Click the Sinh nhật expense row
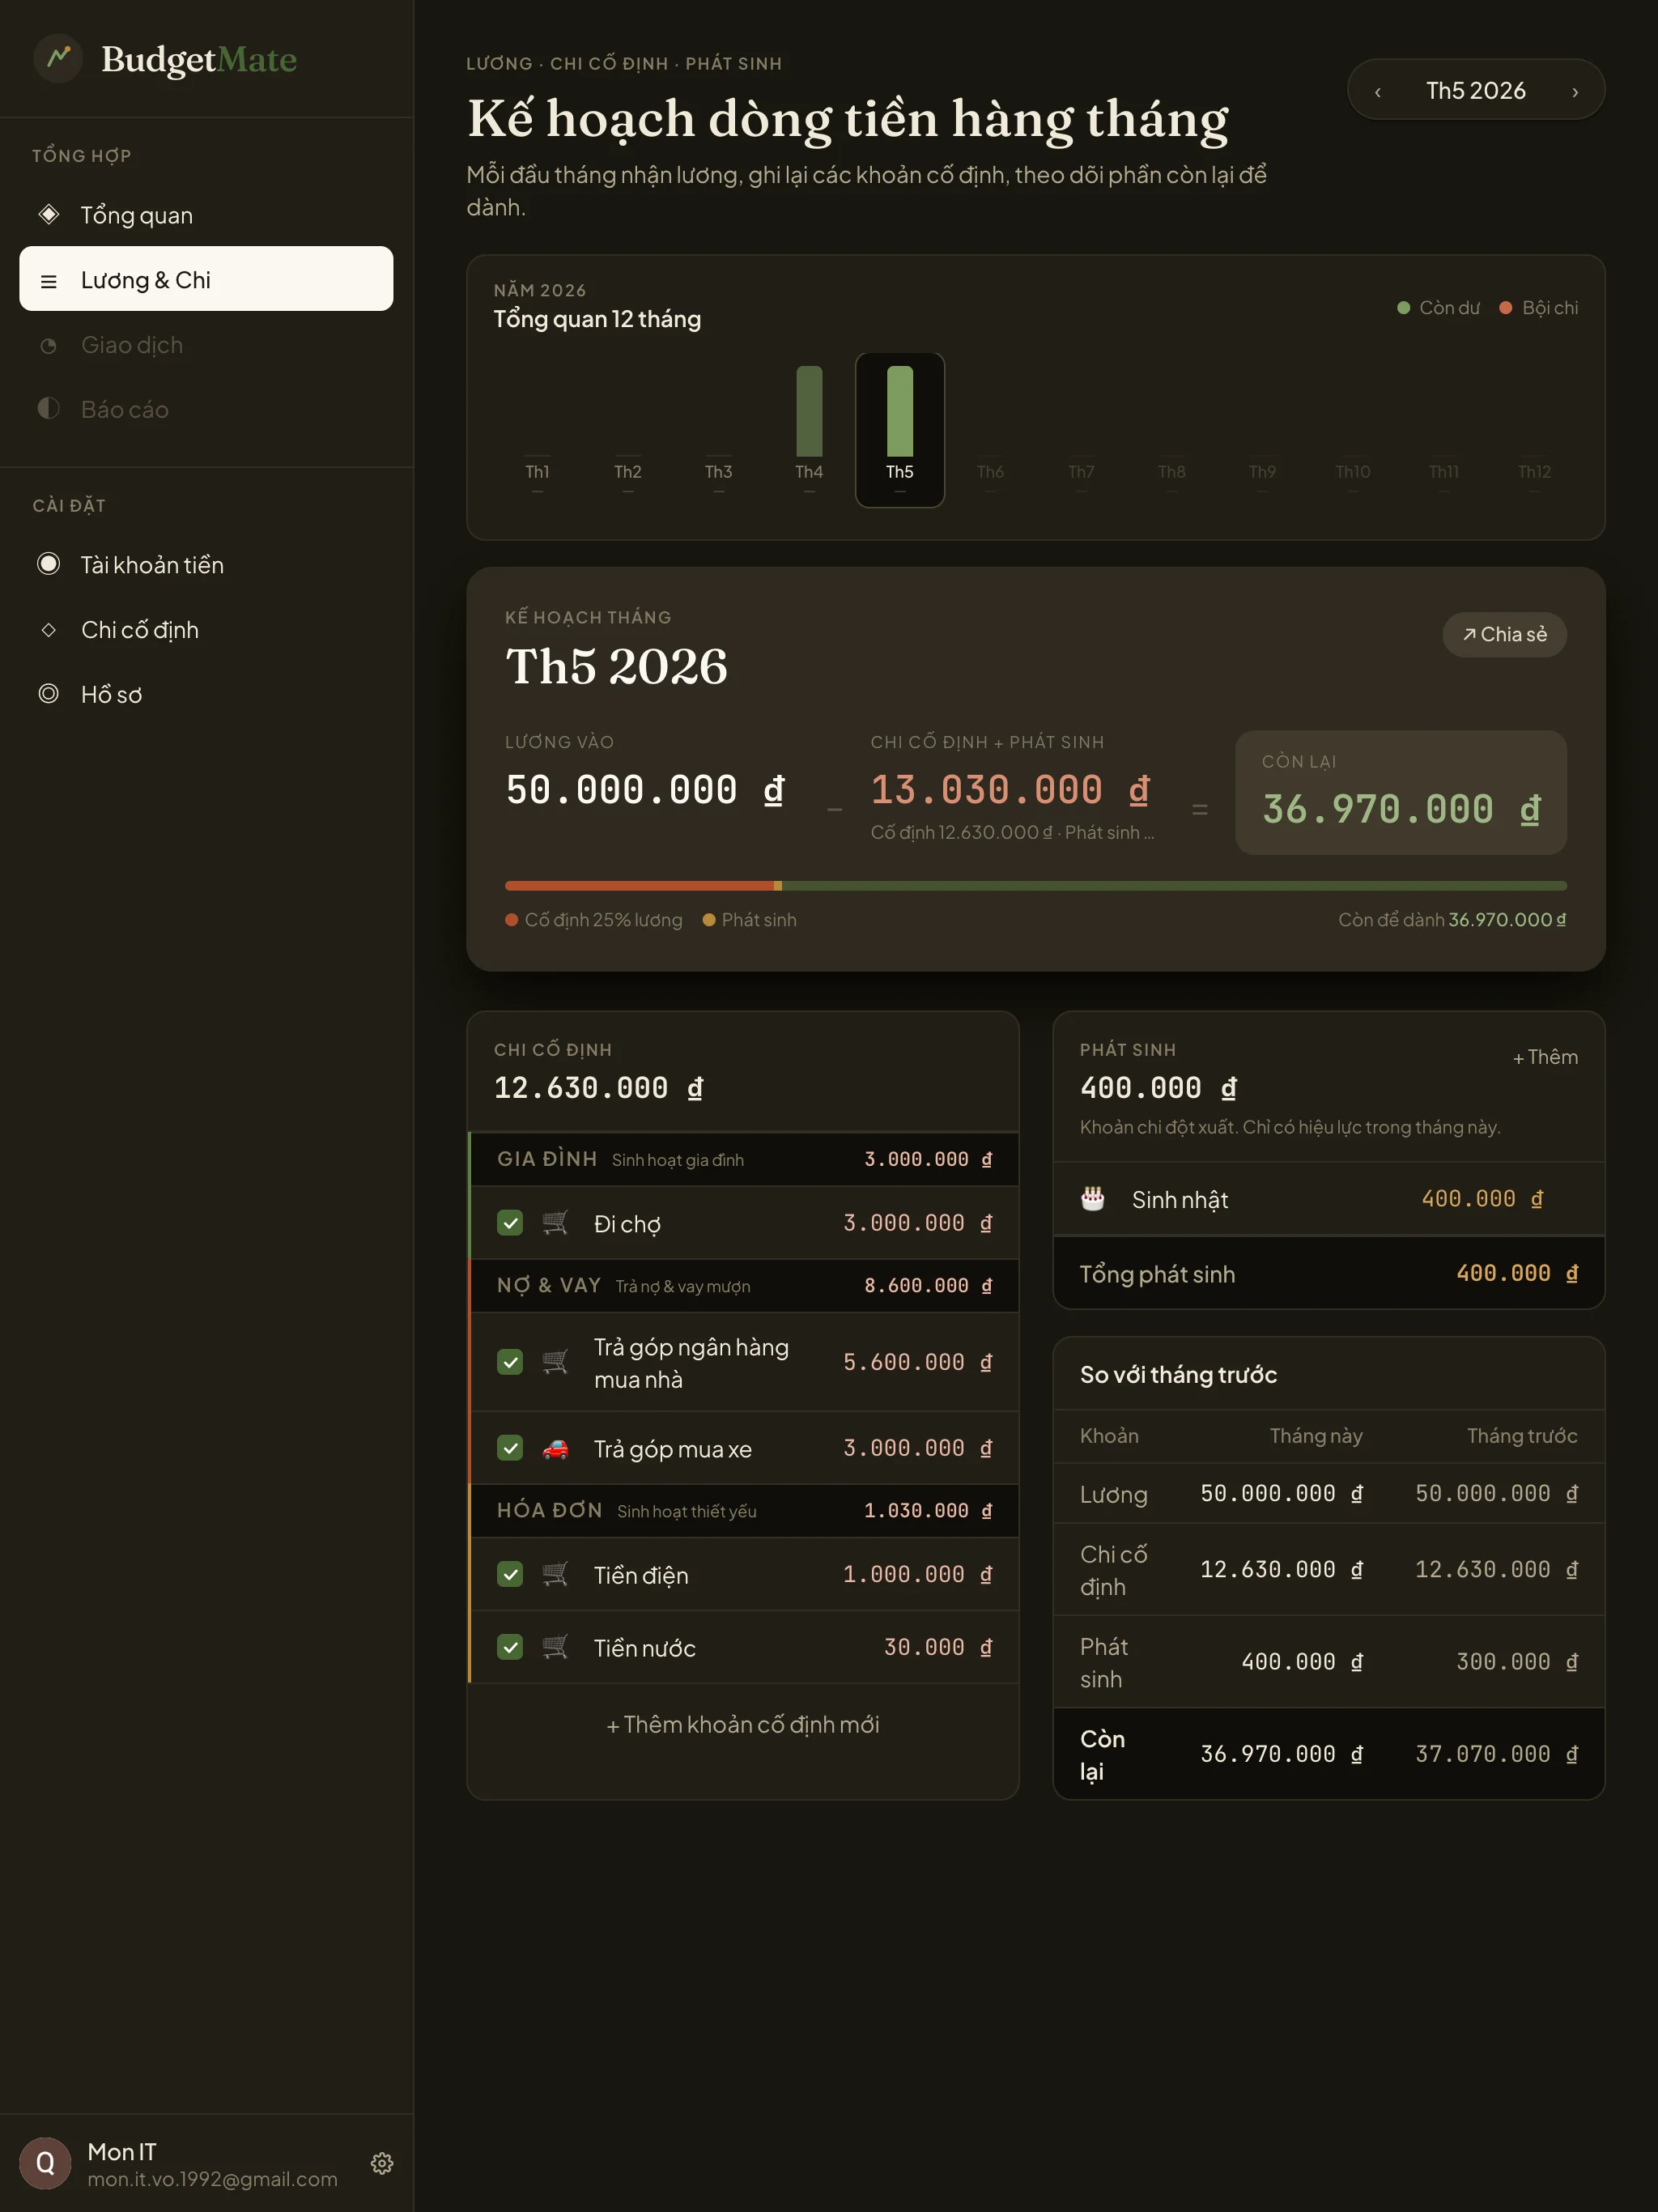 (1329, 1199)
